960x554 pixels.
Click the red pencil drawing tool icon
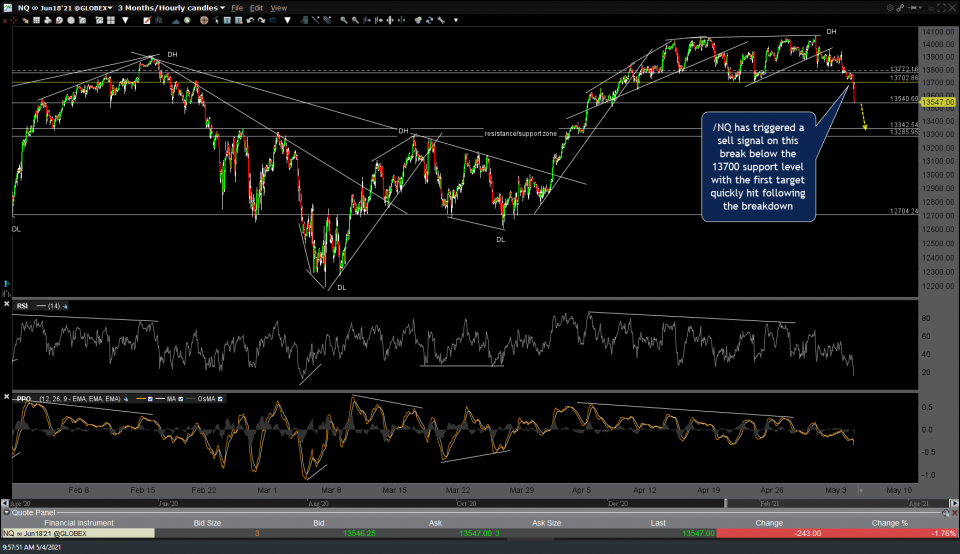[147, 20]
